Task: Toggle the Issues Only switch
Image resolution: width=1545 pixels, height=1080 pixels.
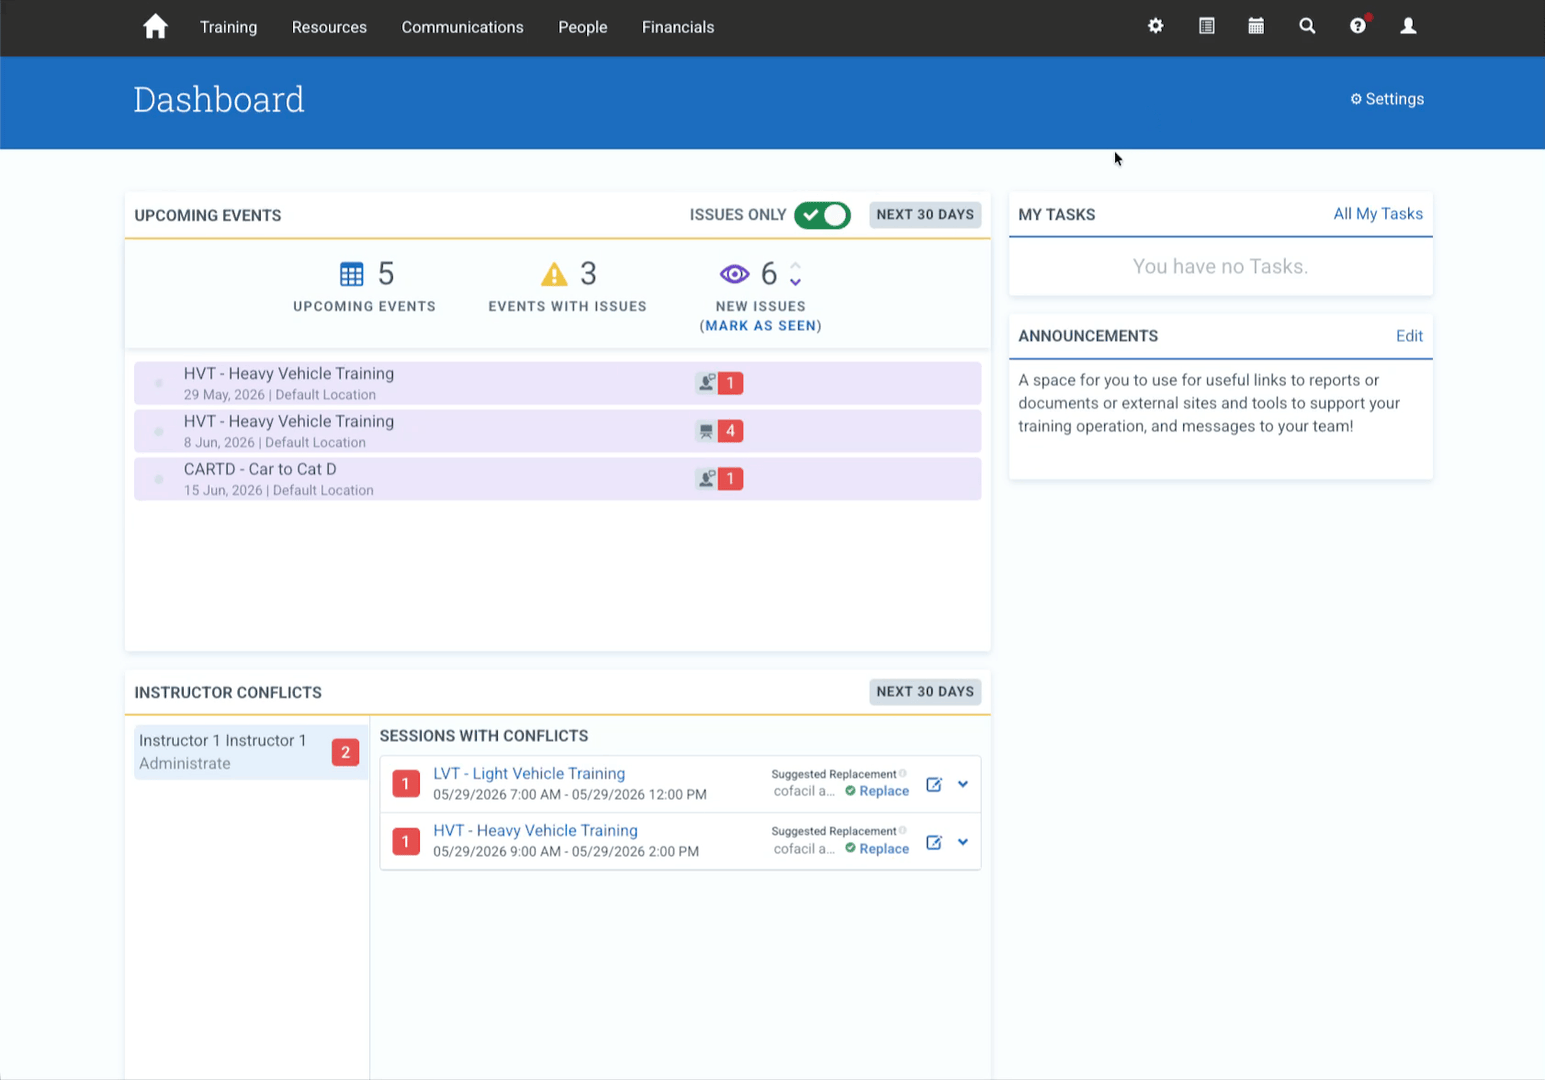Action: coord(822,215)
